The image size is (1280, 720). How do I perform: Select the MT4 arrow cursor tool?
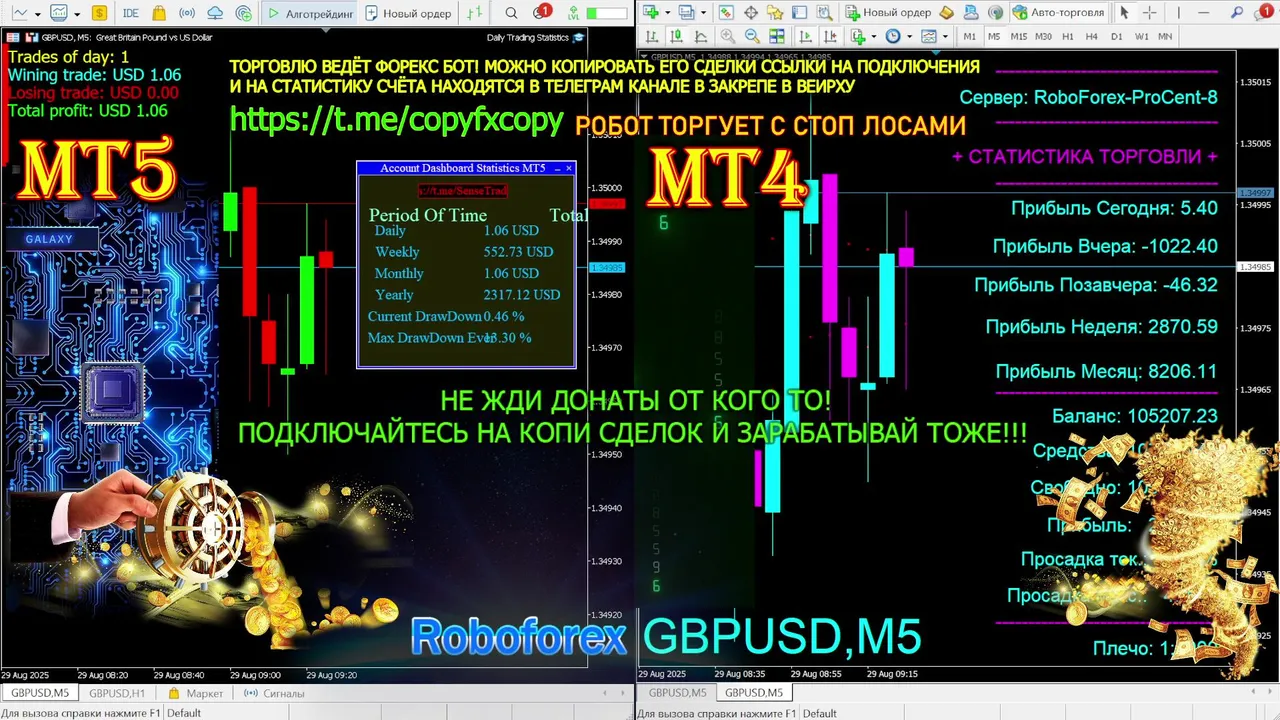(x=1124, y=12)
